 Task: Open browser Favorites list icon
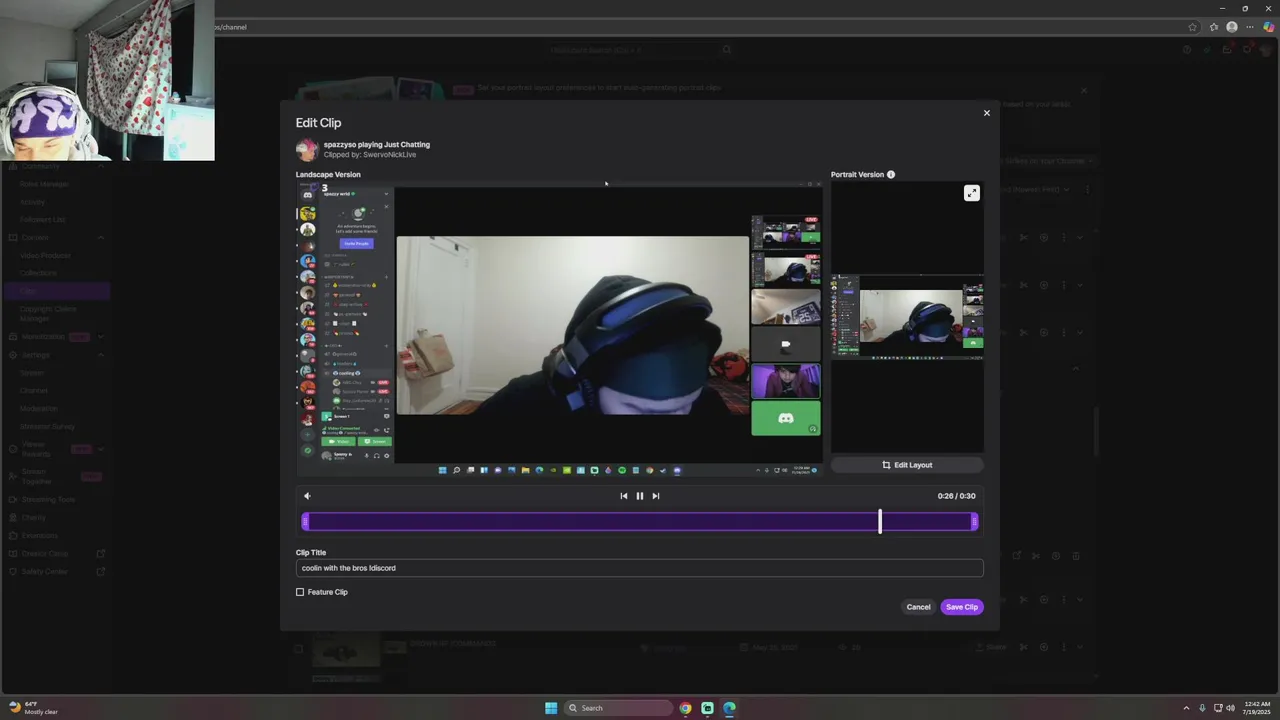pyautogui.click(x=1213, y=27)
